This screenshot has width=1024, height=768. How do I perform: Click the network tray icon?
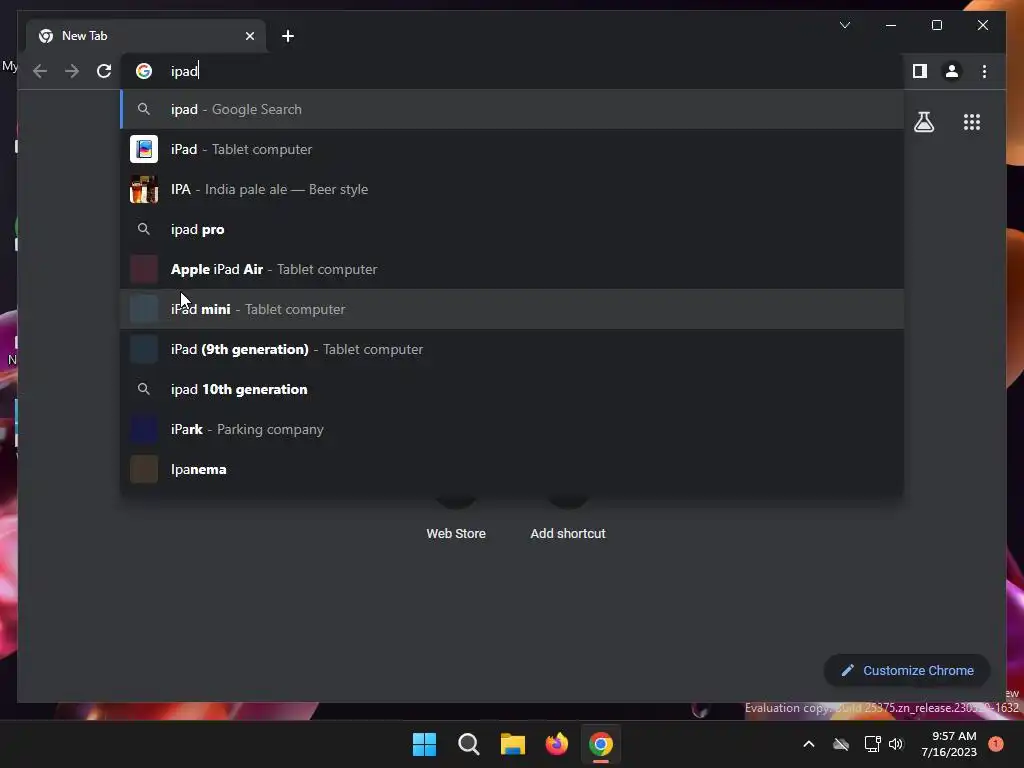click(x=872, y=744)
